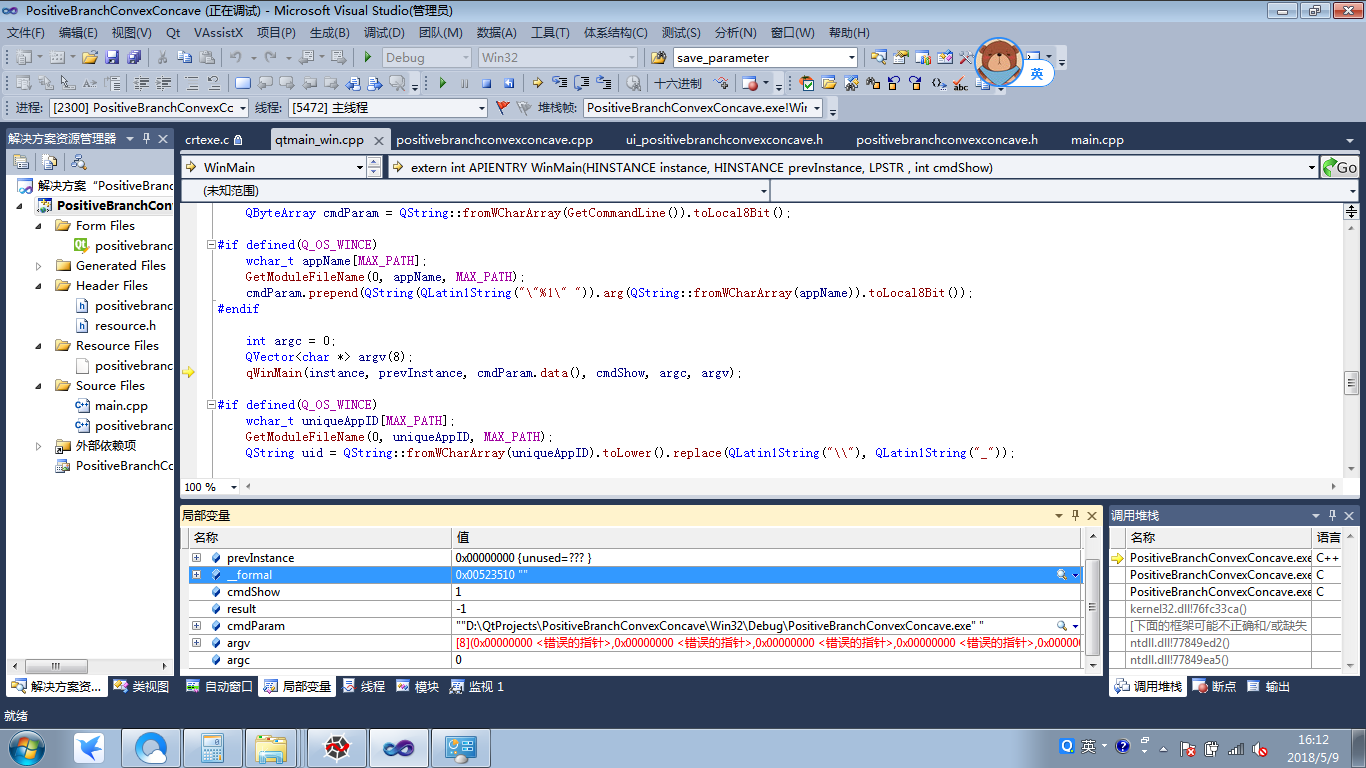The width and height of the screenshot is (1366, 768).
Task: Expand the Generated Files folder
Action: tap(39, 266)
